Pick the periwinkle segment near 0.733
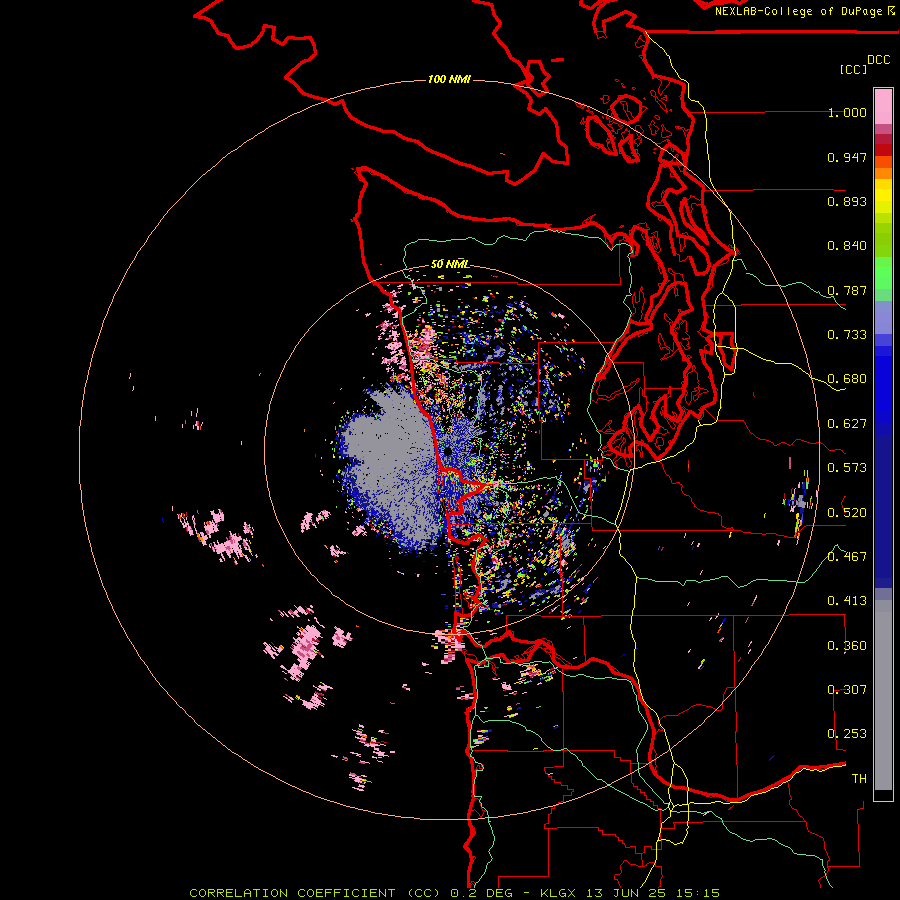 click(883, 317)
